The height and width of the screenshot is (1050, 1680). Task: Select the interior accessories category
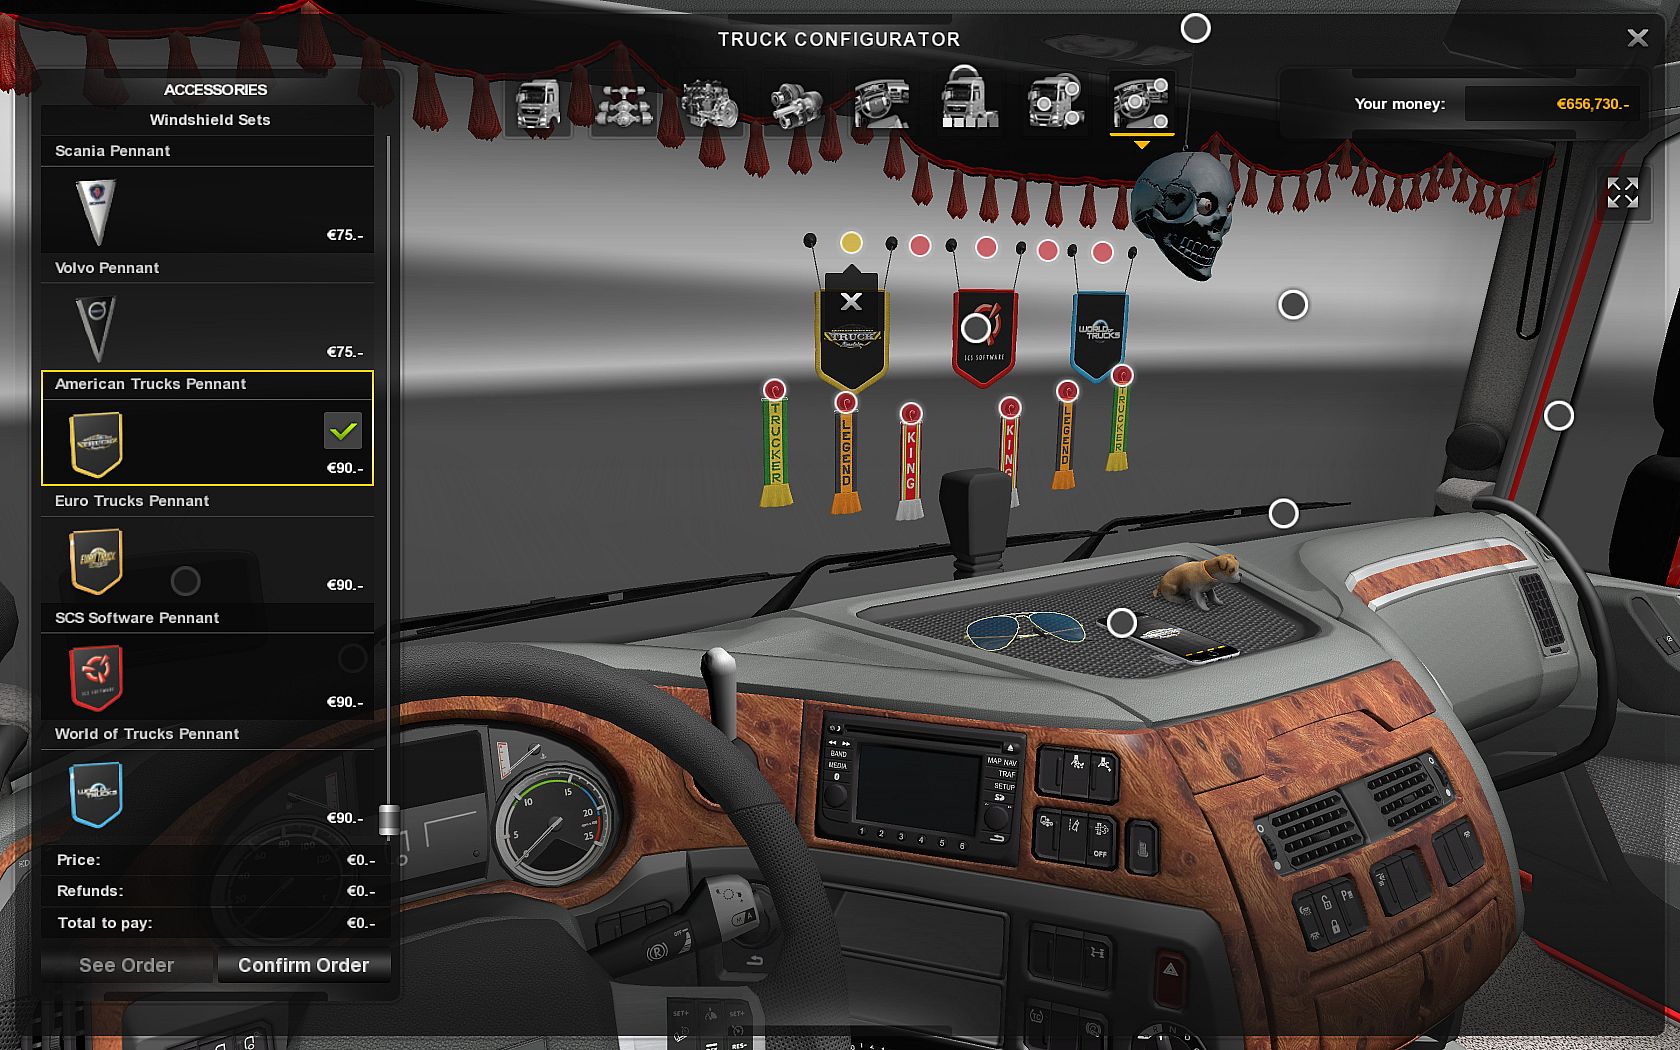(x=1140, y=105)
